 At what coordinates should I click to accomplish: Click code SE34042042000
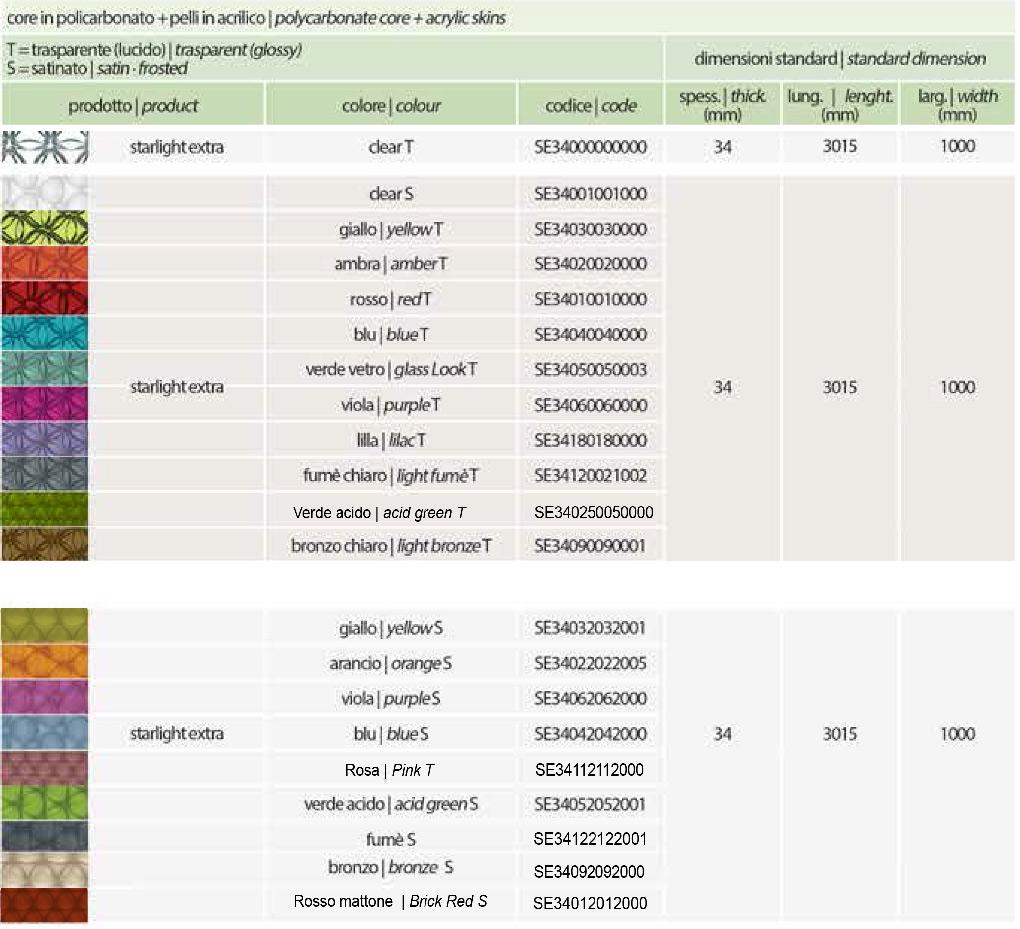(x=591, y=734)
